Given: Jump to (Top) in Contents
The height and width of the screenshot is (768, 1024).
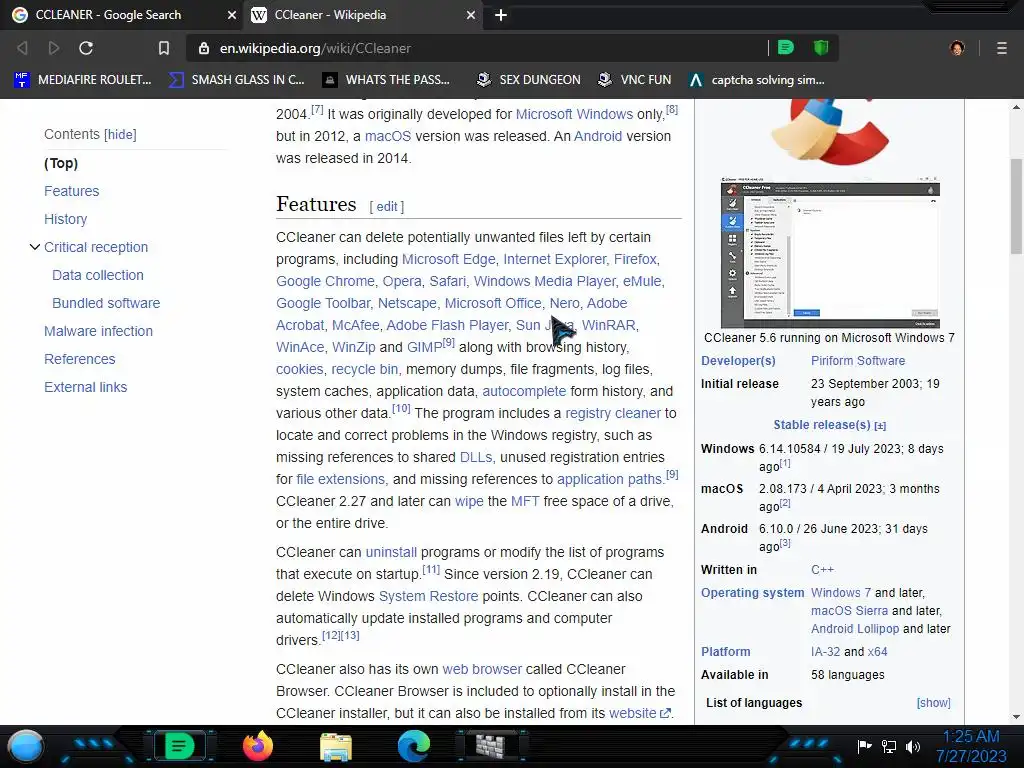Looking at the screenshot, I should pyautogui.click(x=61, y=163).
